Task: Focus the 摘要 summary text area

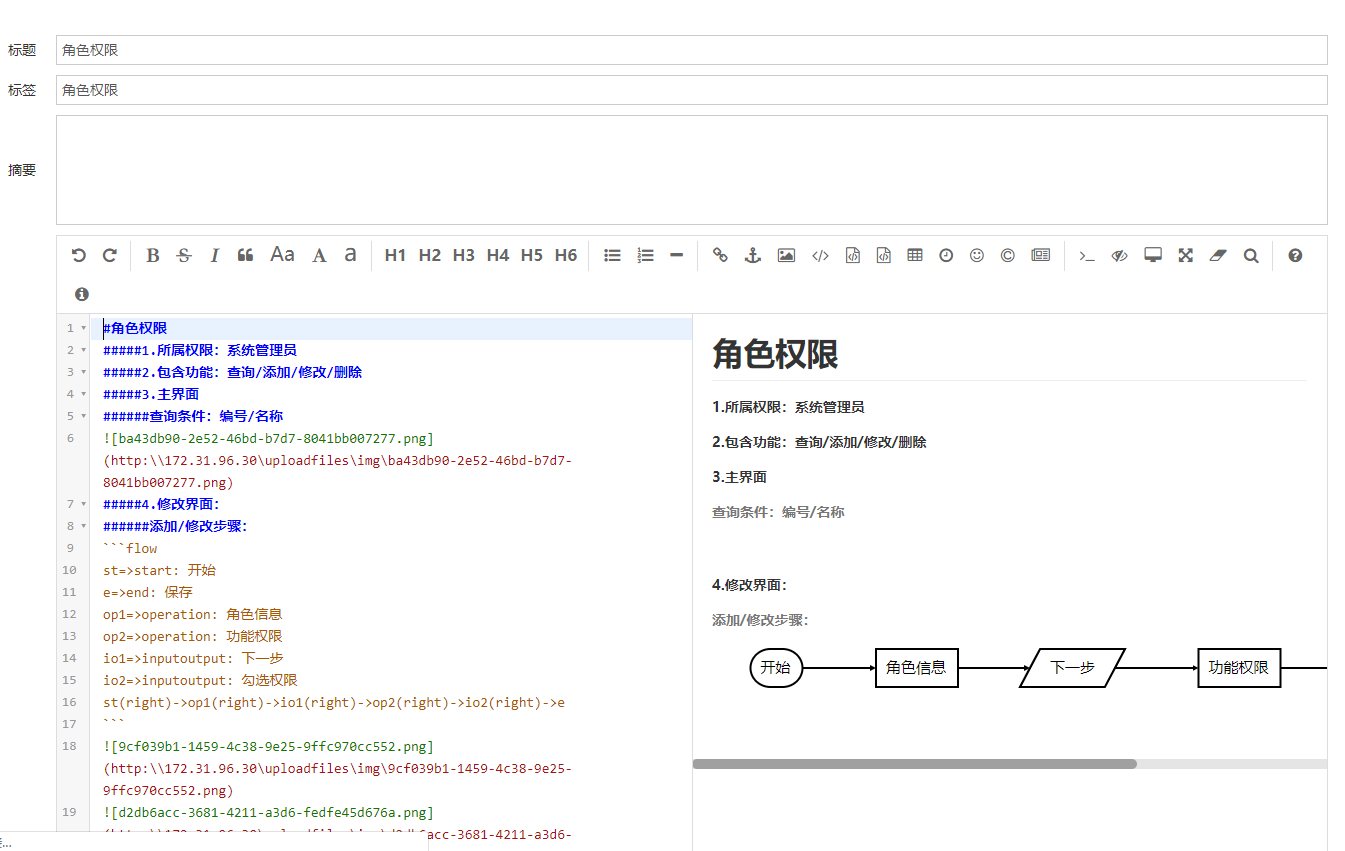Action: (x=692, y=170)
